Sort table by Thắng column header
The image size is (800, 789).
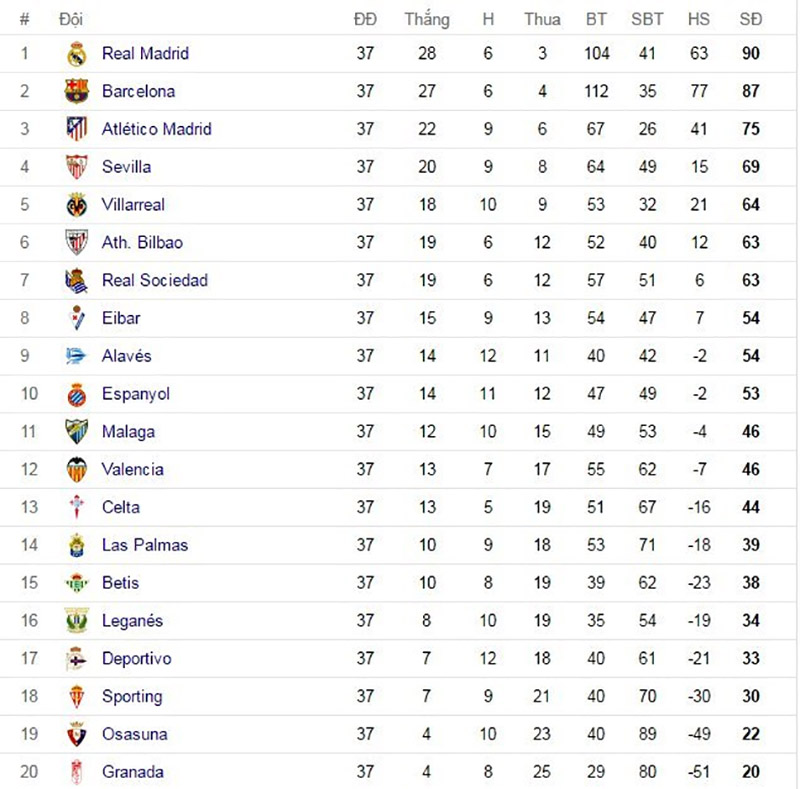coord(427,19)
